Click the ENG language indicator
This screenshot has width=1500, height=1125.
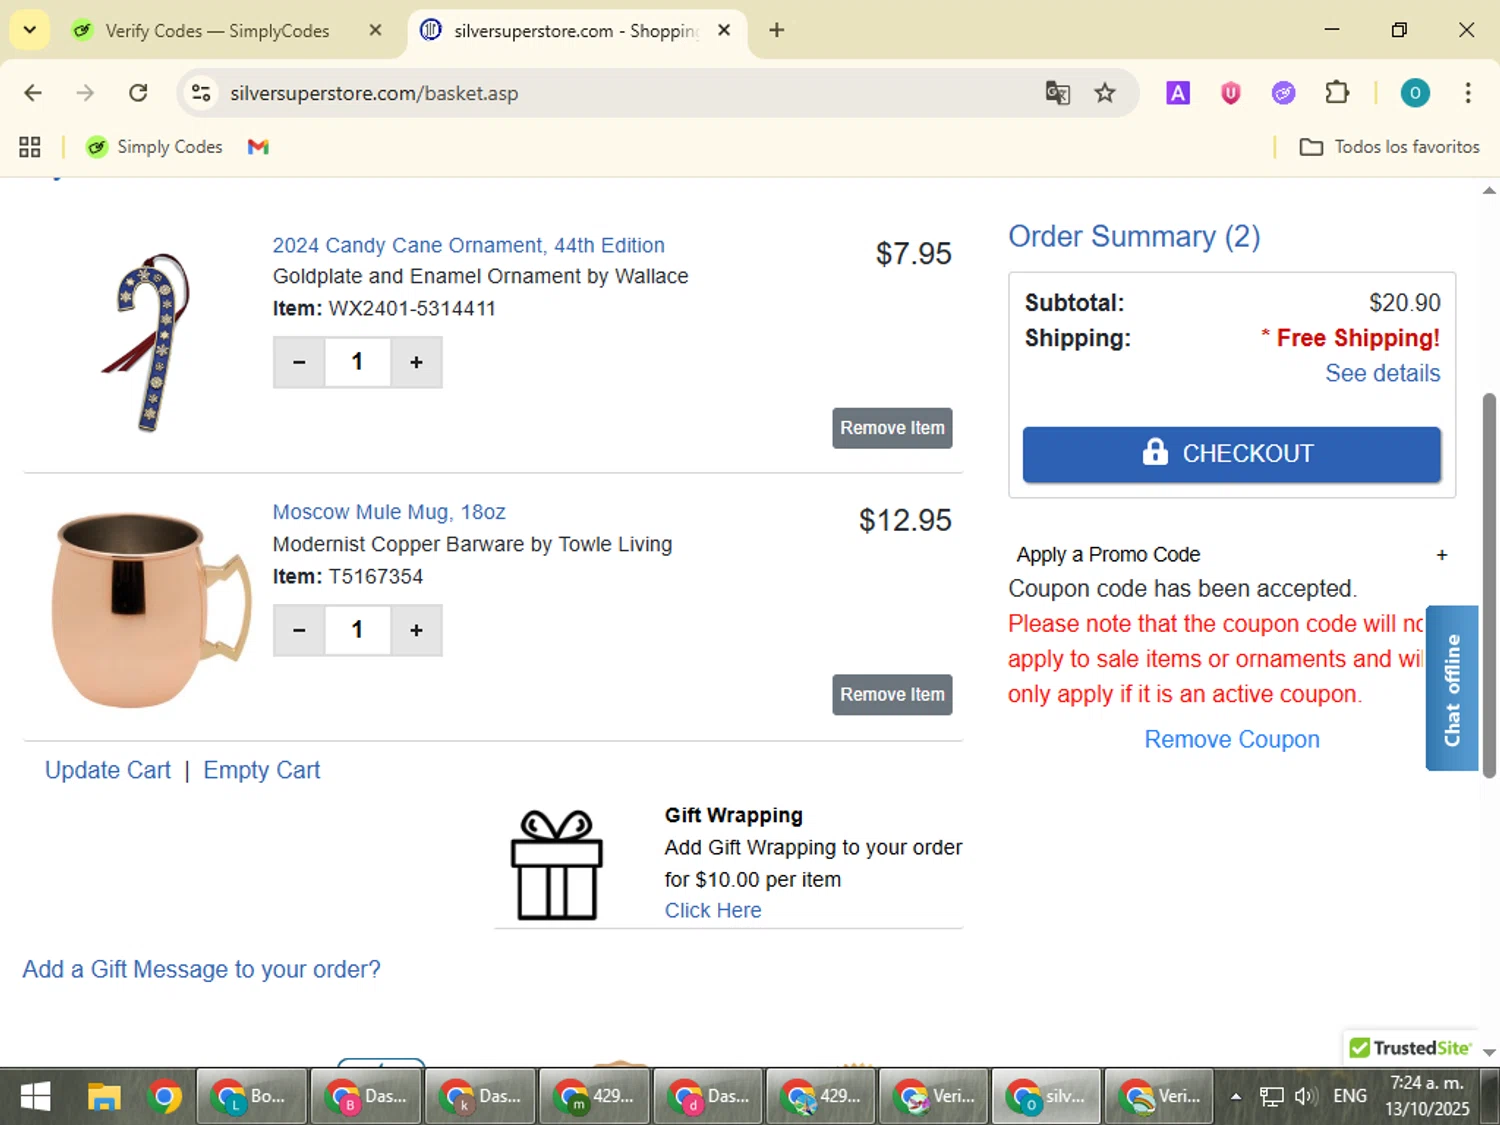(1350, 1097)
